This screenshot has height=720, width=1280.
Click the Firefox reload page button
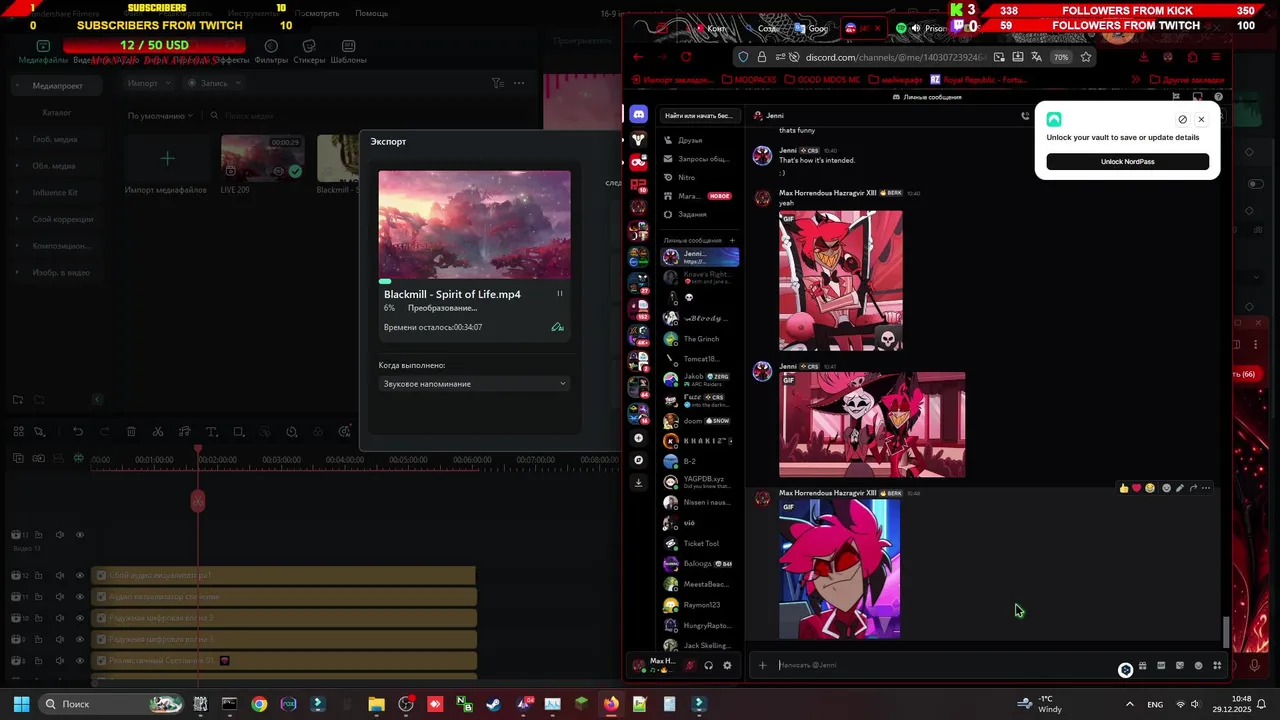click(686, 57)
